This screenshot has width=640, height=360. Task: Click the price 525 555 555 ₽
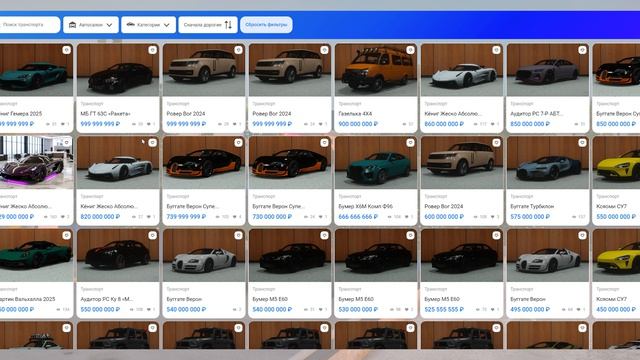(x=444, y=309)
